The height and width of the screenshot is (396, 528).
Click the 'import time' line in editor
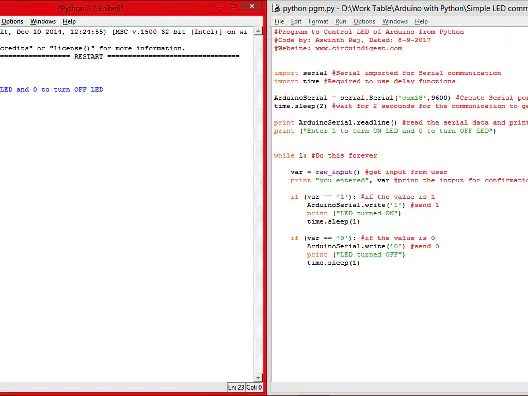364,81
